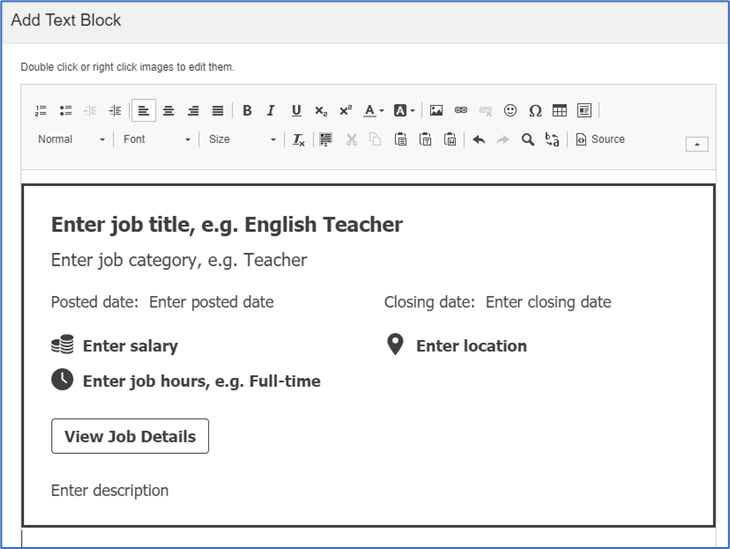Open the Size dropdown
Viewport: 730px width, 549px height.
click(x=242, y=139)
